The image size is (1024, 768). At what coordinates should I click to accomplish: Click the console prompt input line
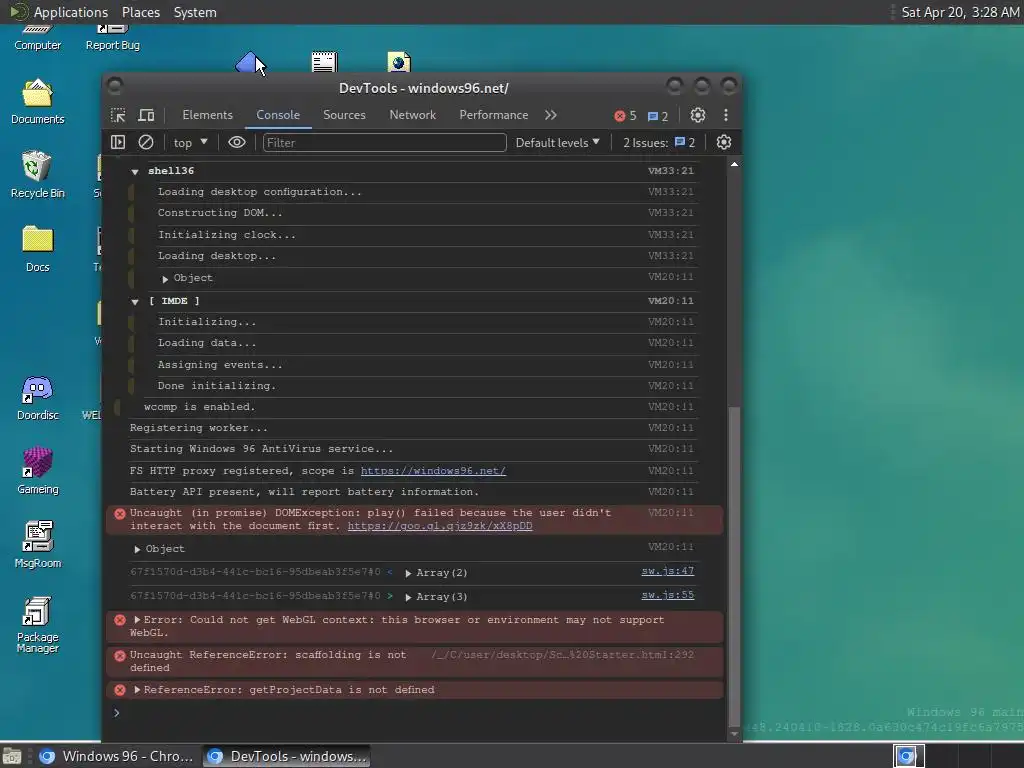point(418,713)
